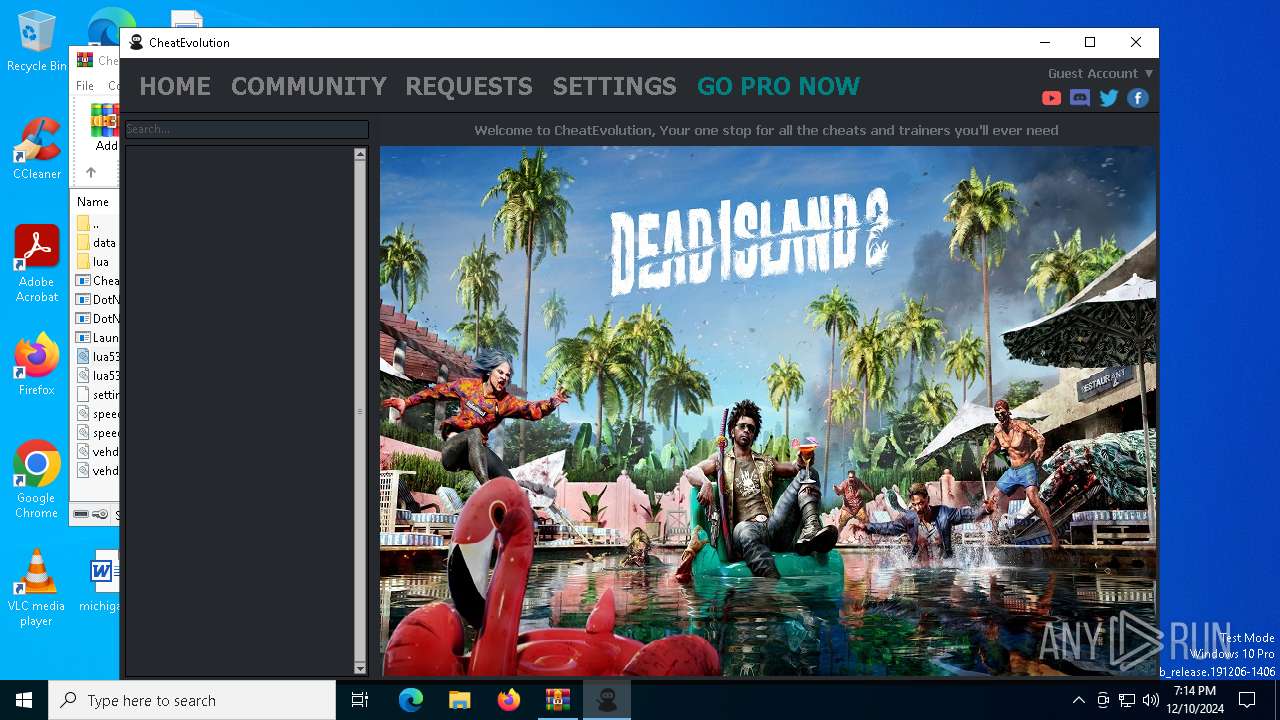Launch CCleaner from the desktop
This screenshot has height=720, width=1280.
pyautogui.click(x=37, y=148)
